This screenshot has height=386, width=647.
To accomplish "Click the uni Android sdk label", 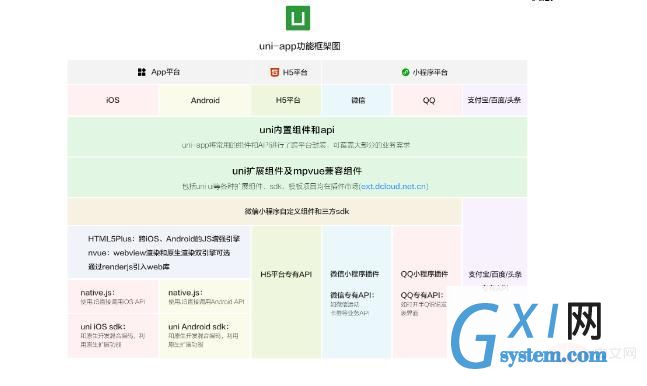I will tap(198, 327).
